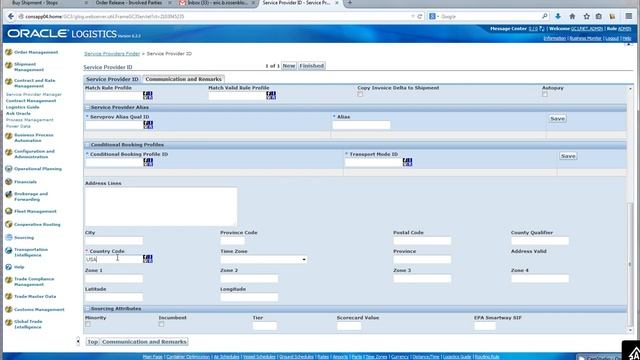Toggle Autopay checkbox
This screenshot has width=640, height=360.
coord(545,94)
